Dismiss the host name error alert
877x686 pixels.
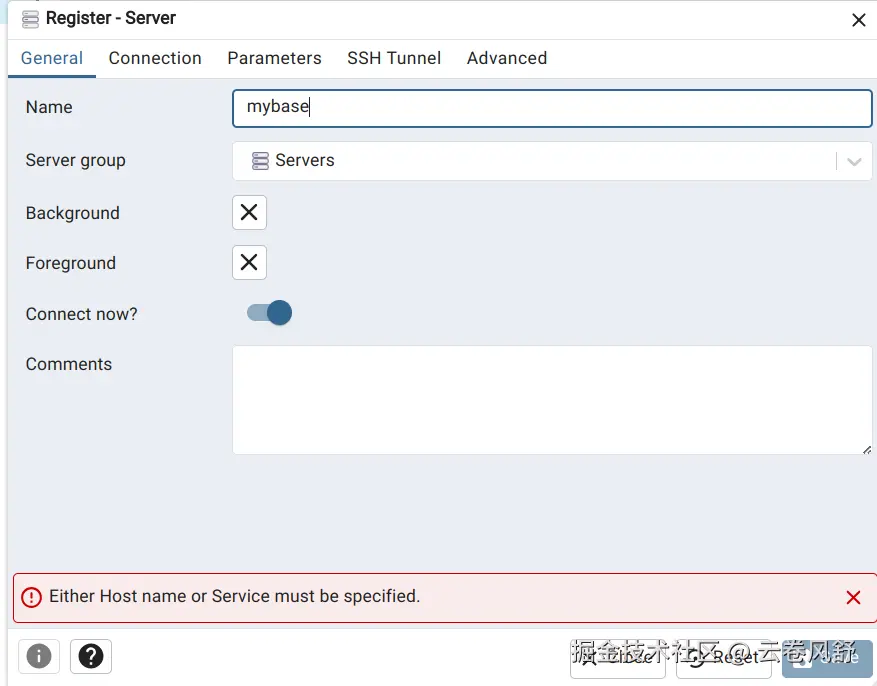tap(853, 597)
